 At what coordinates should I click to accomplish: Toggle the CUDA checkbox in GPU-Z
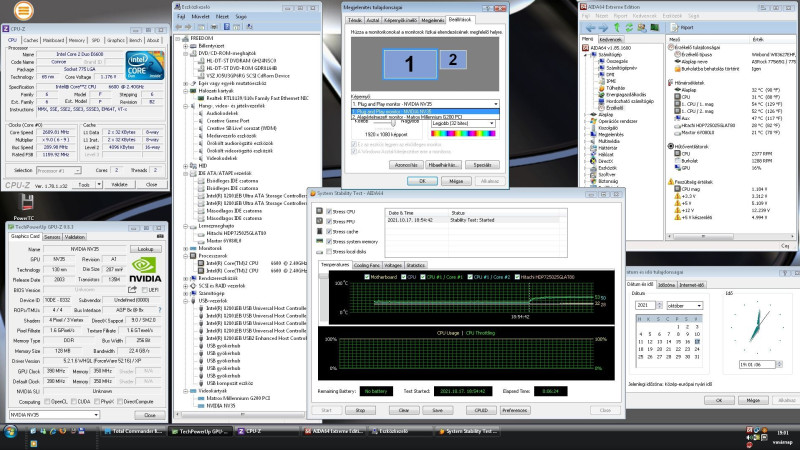(74, 402)
